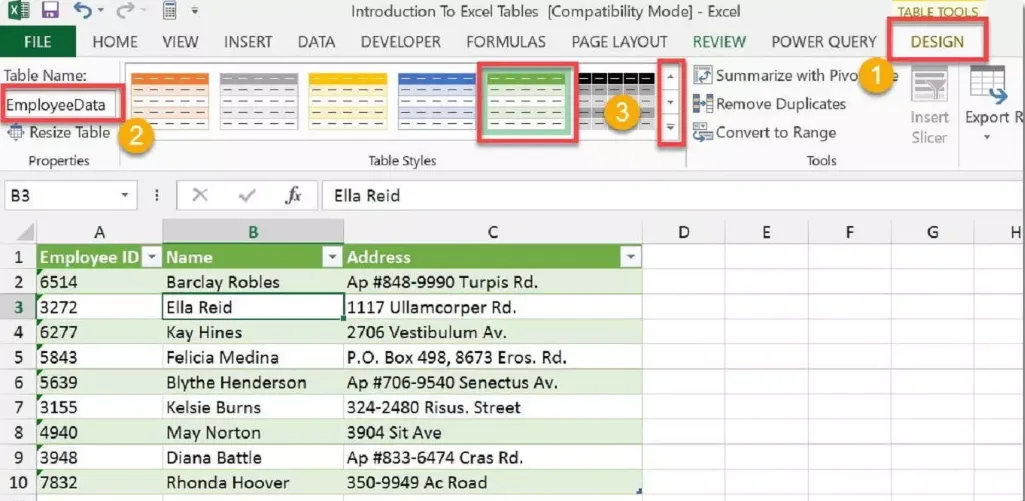Image resolution: width=1025 pixels, height=501 pixels.
Task: Click the Table Name input field
Action: coord(60,104)
